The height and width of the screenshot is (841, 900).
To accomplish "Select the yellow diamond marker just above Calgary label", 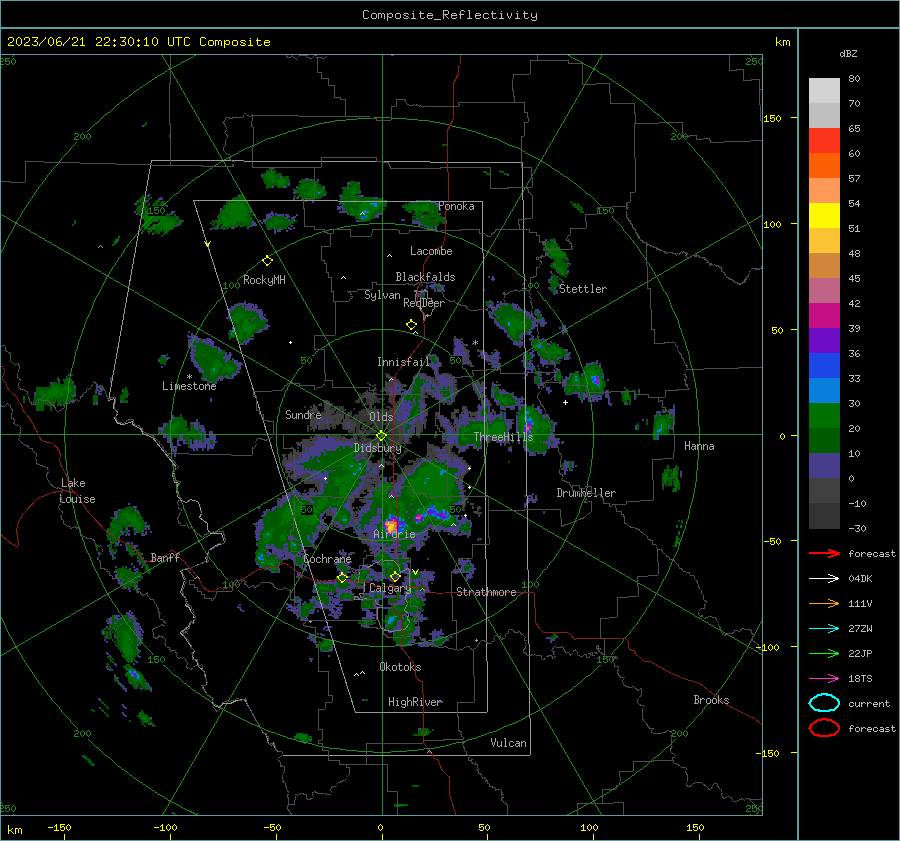I will 395,576.
